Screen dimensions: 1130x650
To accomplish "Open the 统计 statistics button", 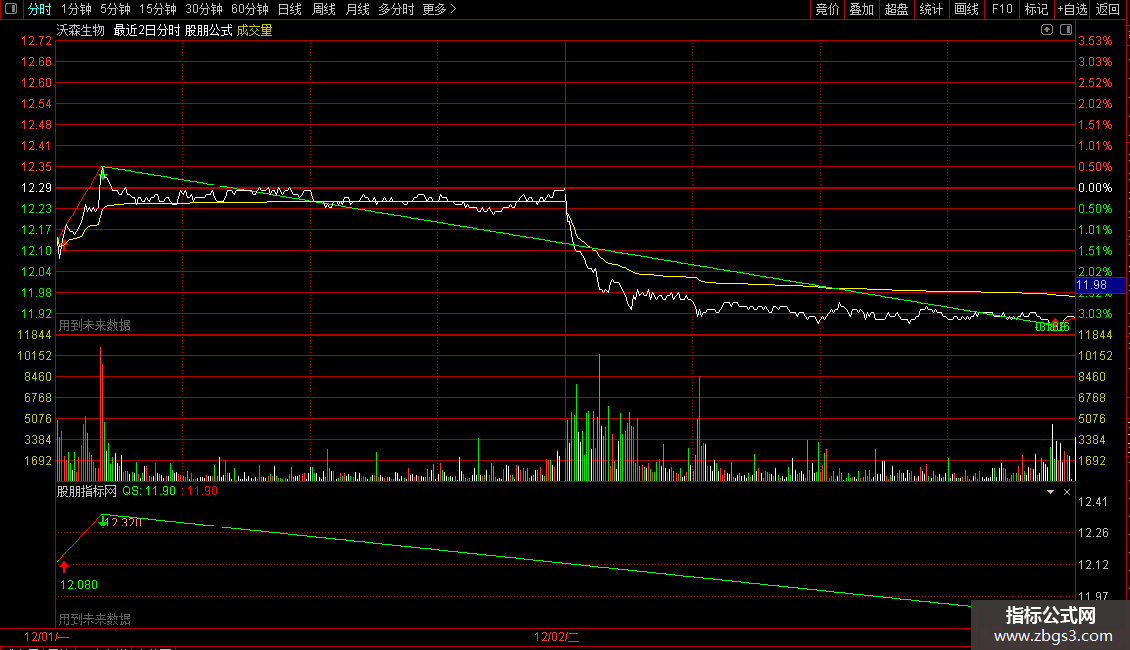I will pos(931,9).
